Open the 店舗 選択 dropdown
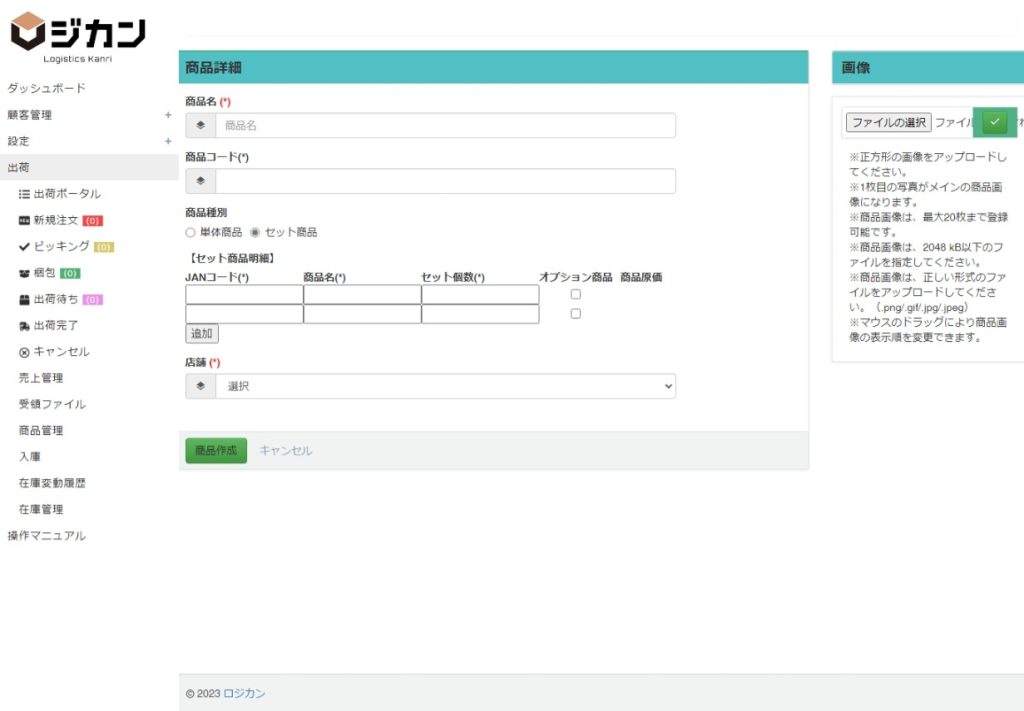Viewport: 1024px width, 711px height. 445,386
